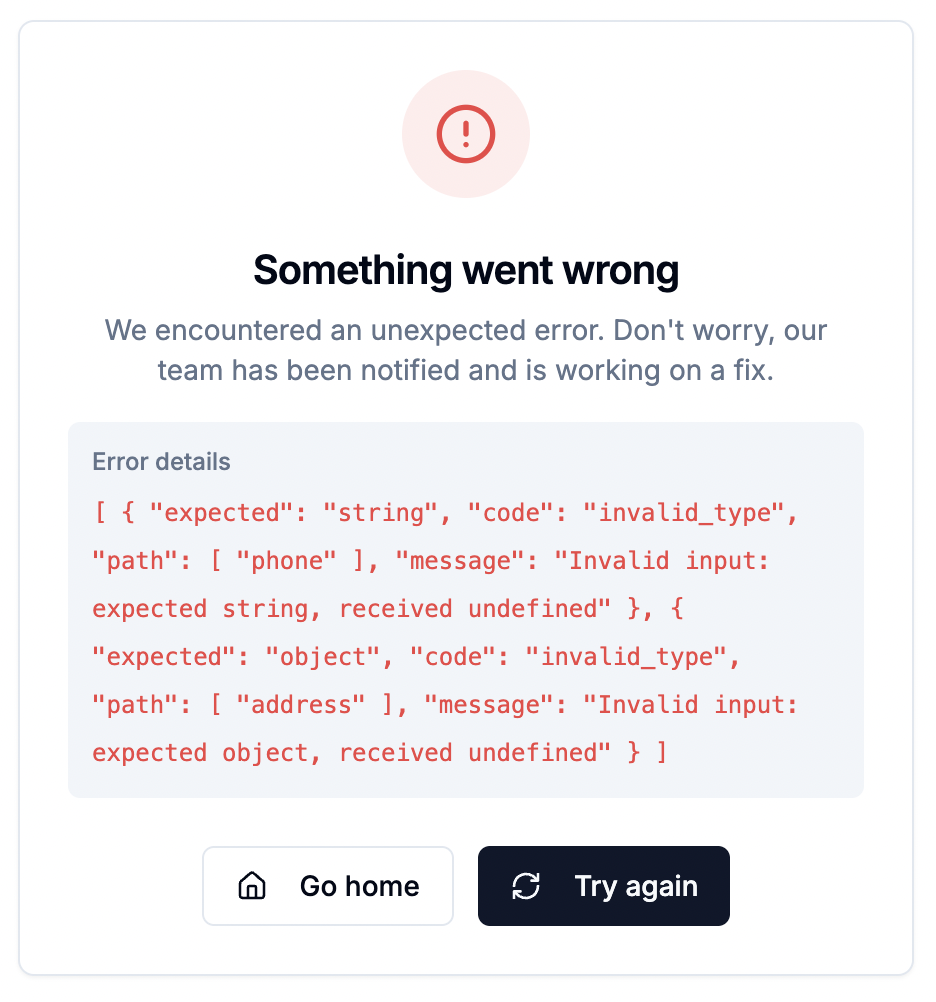Click the "Something went wrong" heading

pos(466,270)
